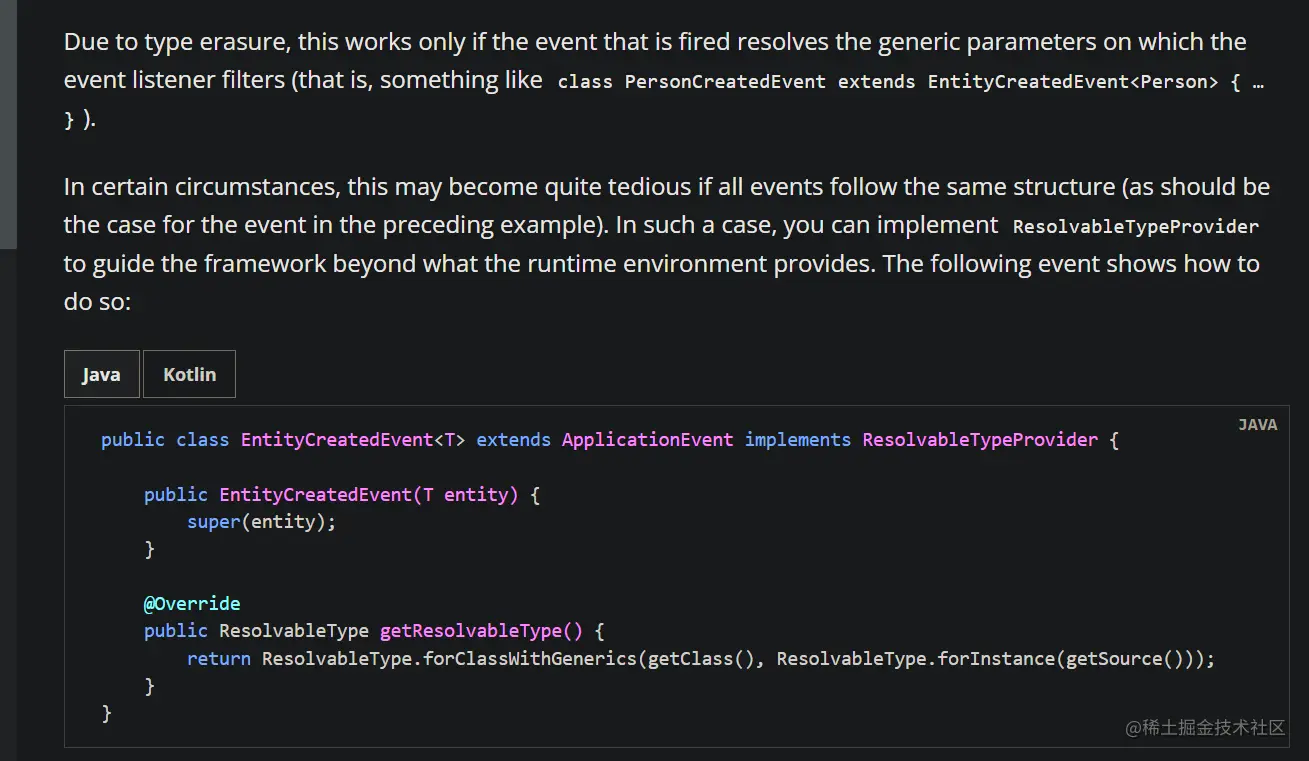Switch to the Kotlin code tab
Image resolution: width=1309 pixels, height=761 pixels.
pos(189,374)
